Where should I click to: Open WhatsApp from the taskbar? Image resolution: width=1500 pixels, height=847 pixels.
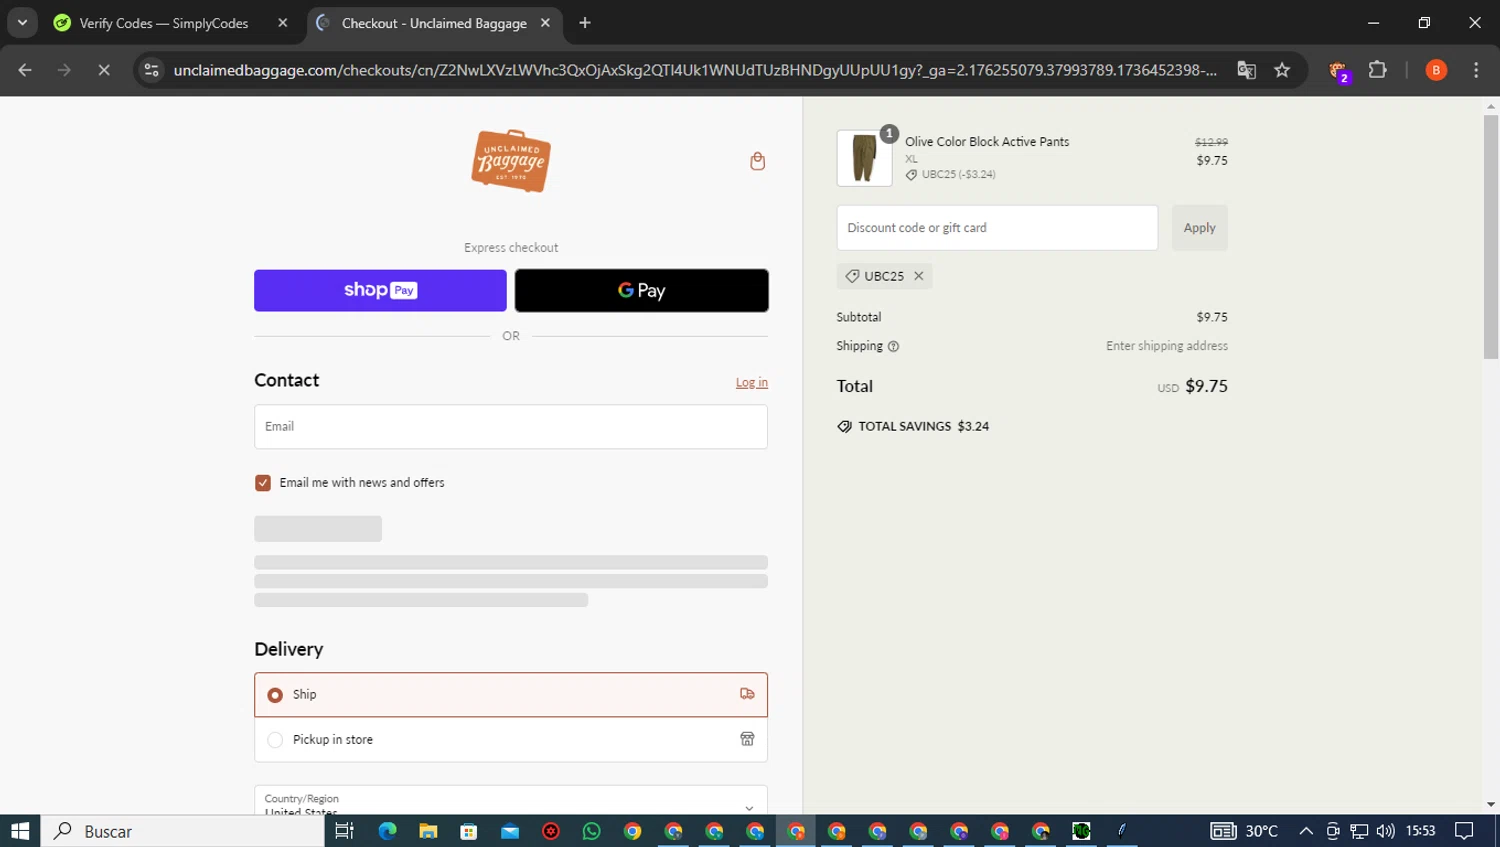pos(592,831)
